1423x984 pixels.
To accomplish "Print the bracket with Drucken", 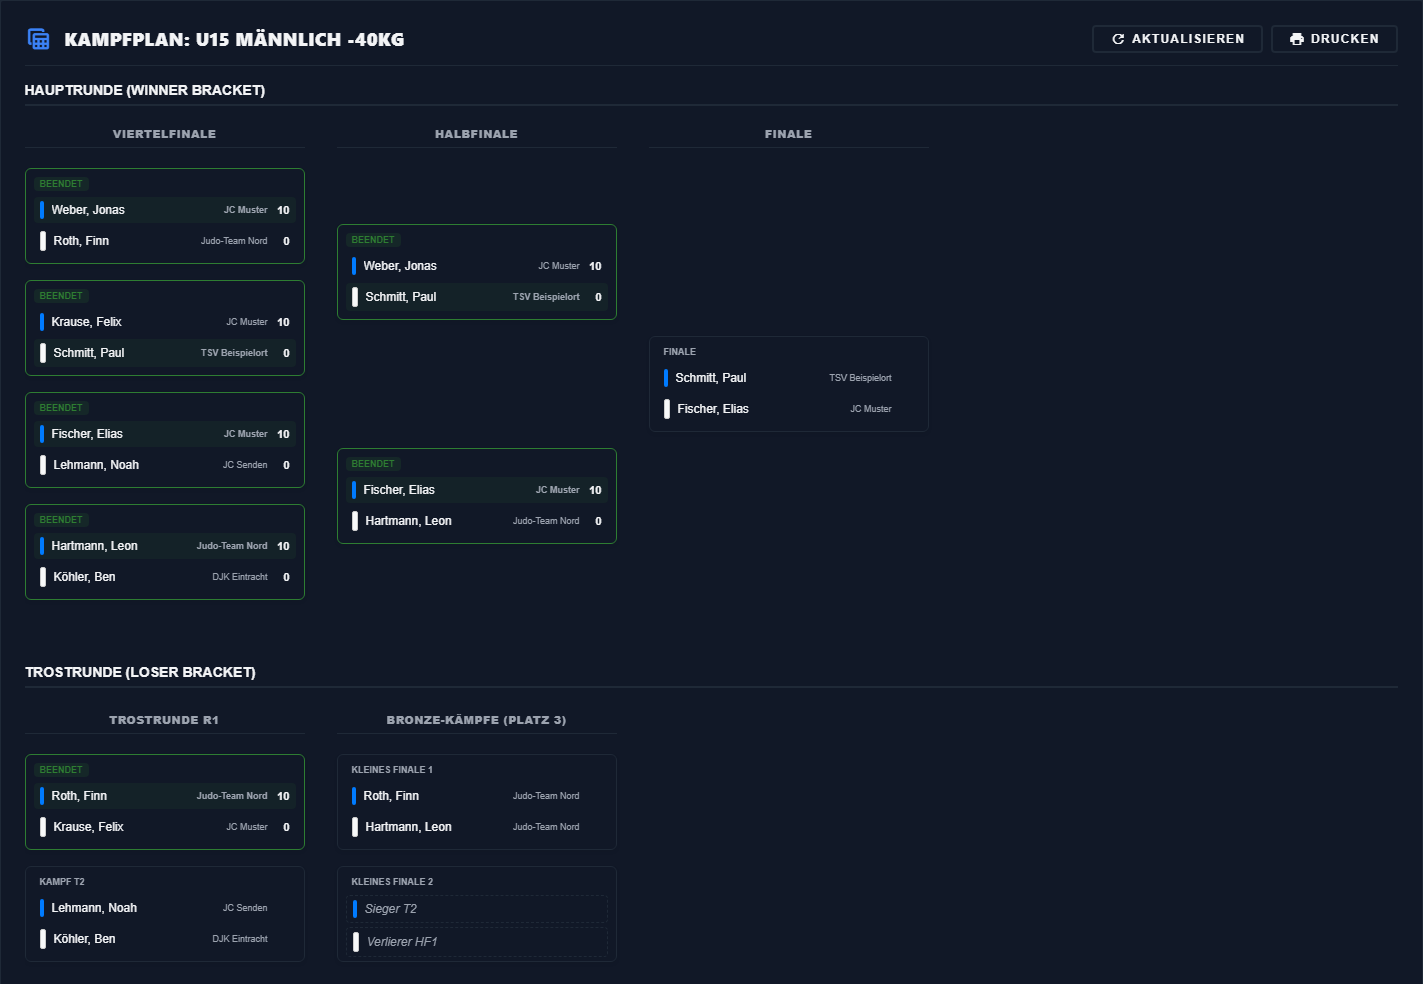I will pyautogui.click(x=1334, y=39).
